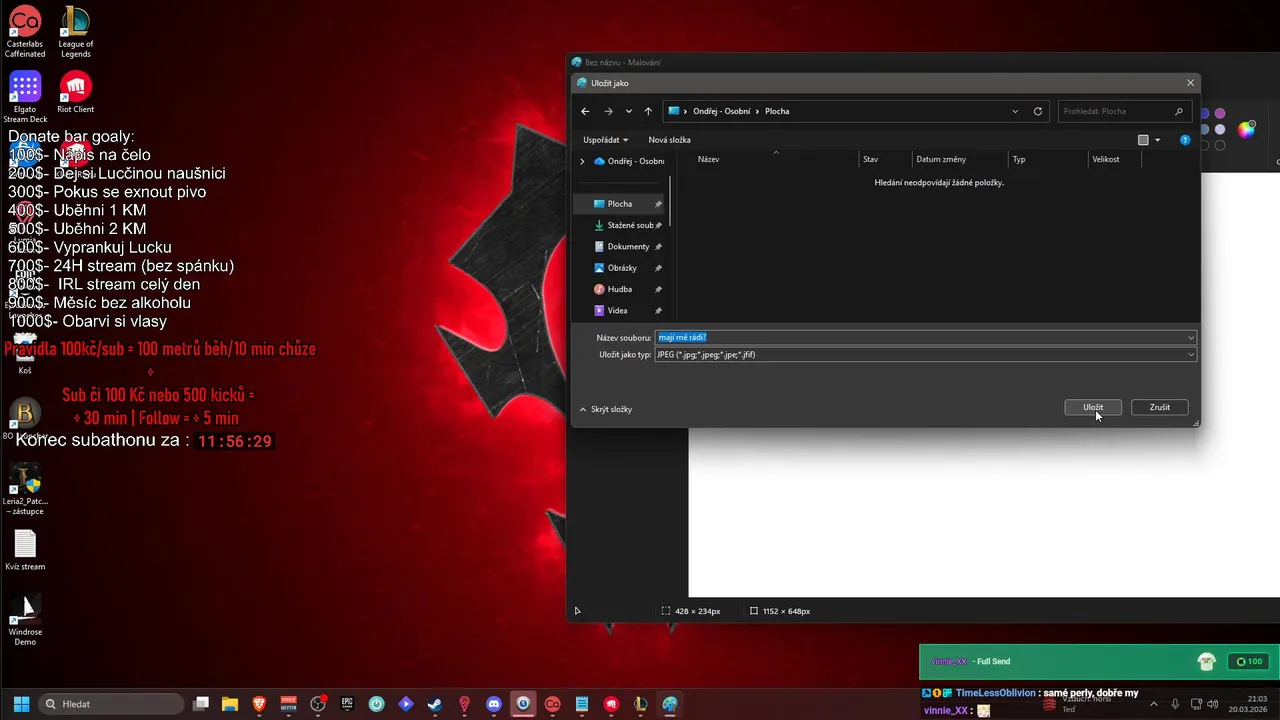This screenshot has height=720, width=1280.
Task: Open Kvíz stream text file
Action: [25, 550]
